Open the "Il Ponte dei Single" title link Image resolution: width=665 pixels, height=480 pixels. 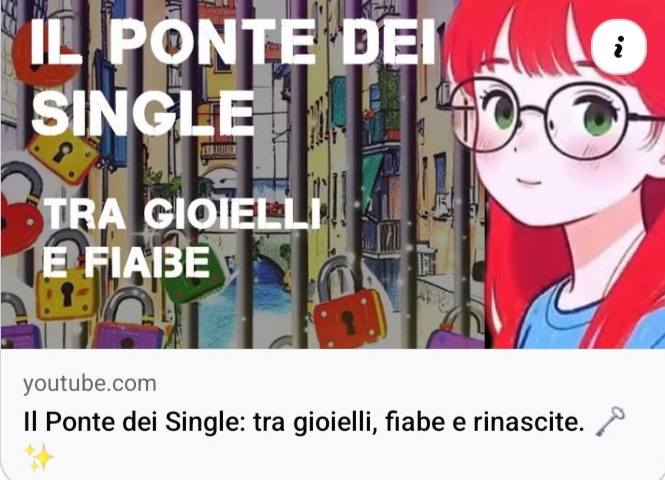[x=304, y=422]
